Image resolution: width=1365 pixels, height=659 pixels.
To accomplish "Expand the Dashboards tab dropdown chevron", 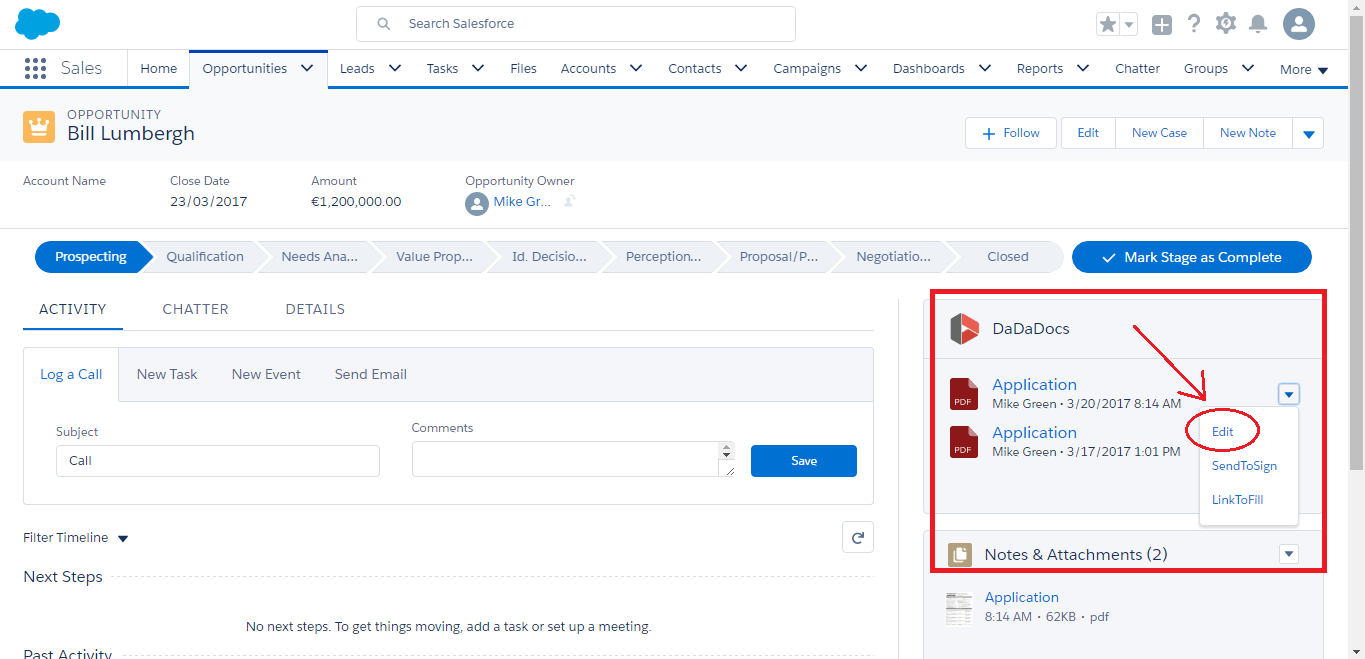I will pos(985,68).
